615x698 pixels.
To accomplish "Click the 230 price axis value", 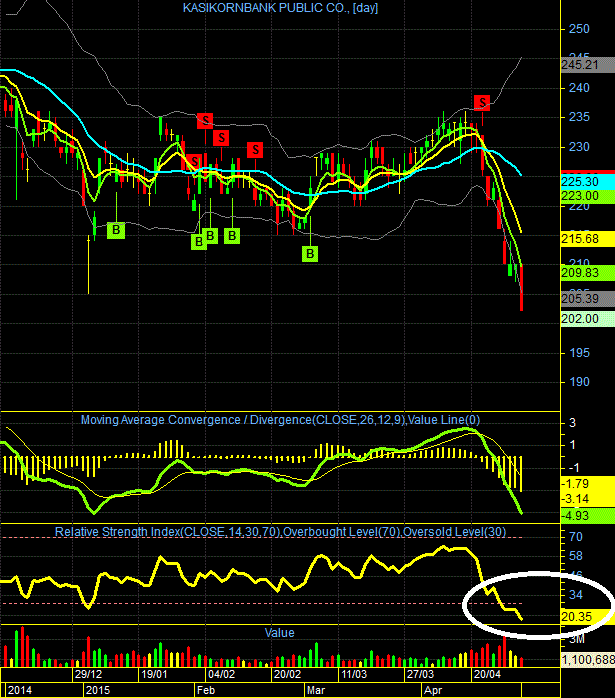I will pos(579,147).
